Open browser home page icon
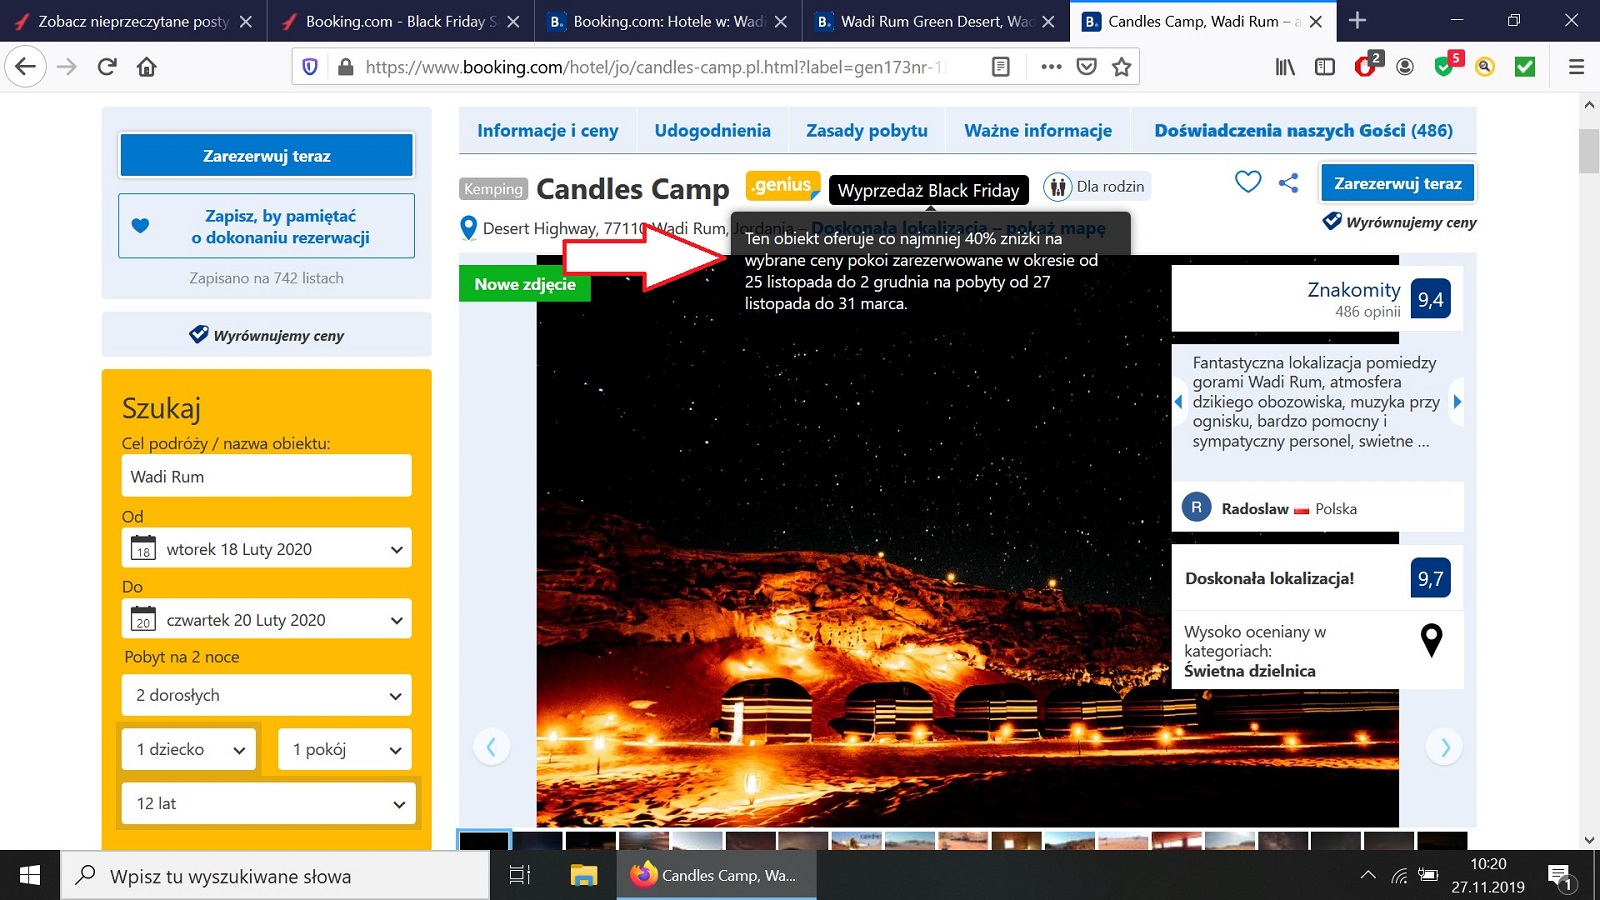Screen dimensions: 1600x900 tap(147, 67)
